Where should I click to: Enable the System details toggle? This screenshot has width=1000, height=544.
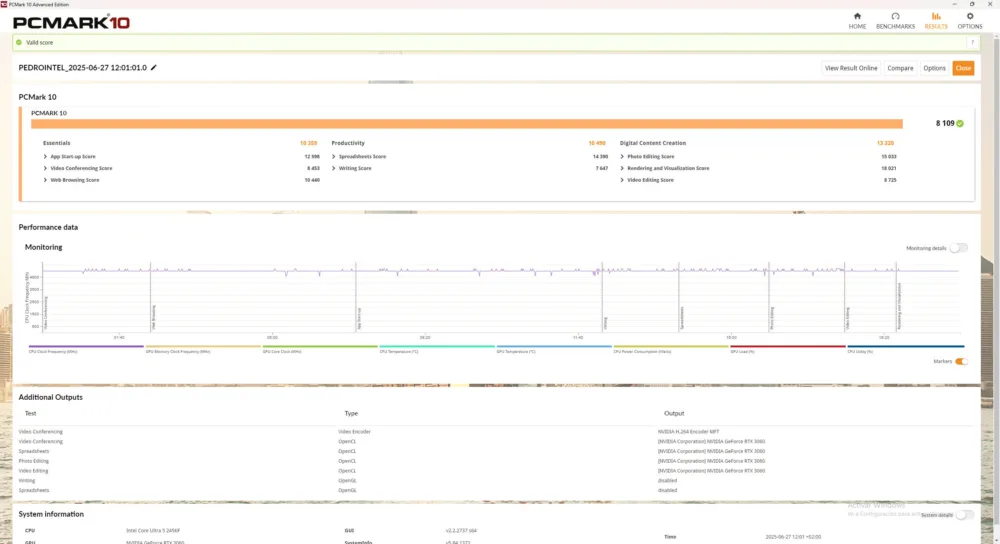click(x=965, y=515)
